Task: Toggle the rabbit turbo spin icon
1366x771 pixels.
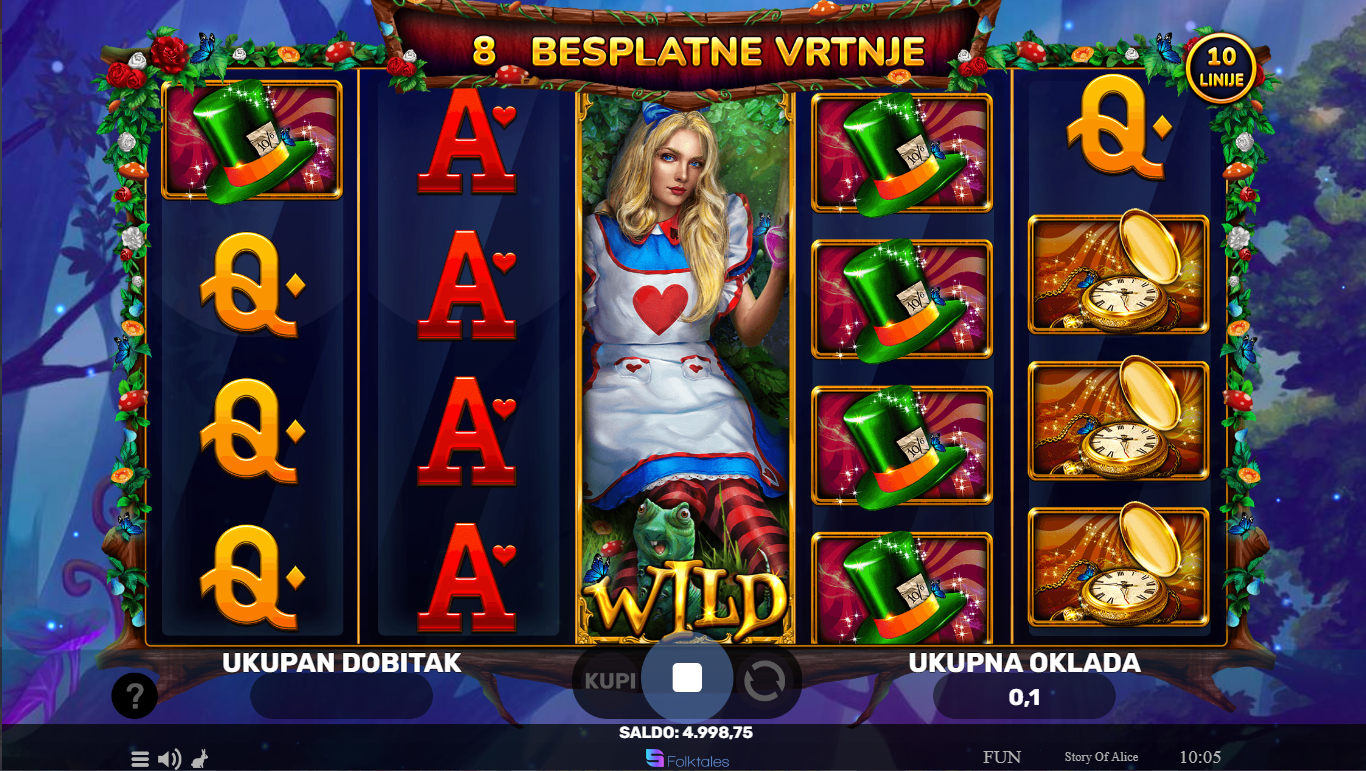Action: pyautogui.click(x=199, y=758)
